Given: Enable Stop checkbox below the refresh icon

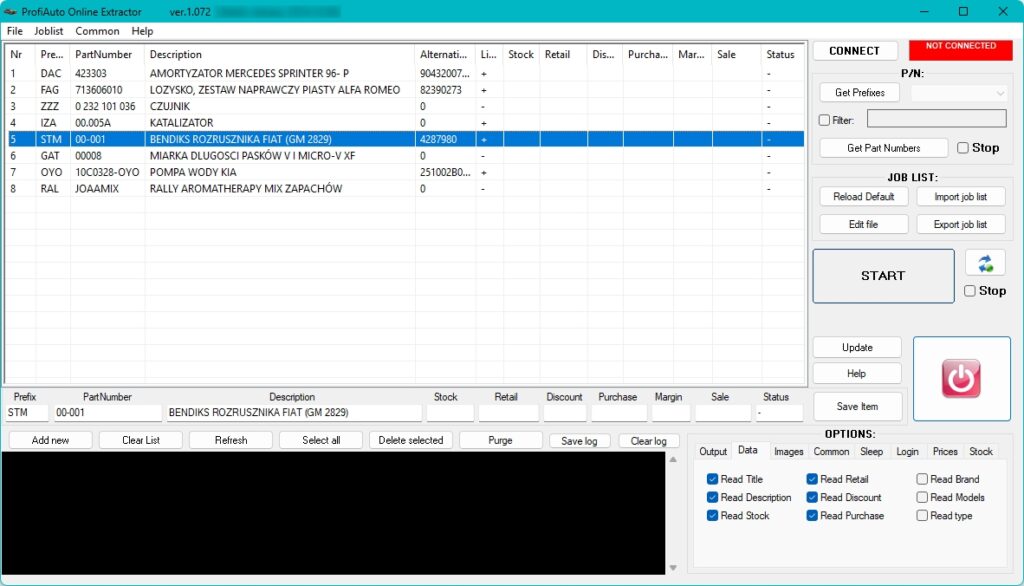Looking at the screenshot, I should point(970,291).
